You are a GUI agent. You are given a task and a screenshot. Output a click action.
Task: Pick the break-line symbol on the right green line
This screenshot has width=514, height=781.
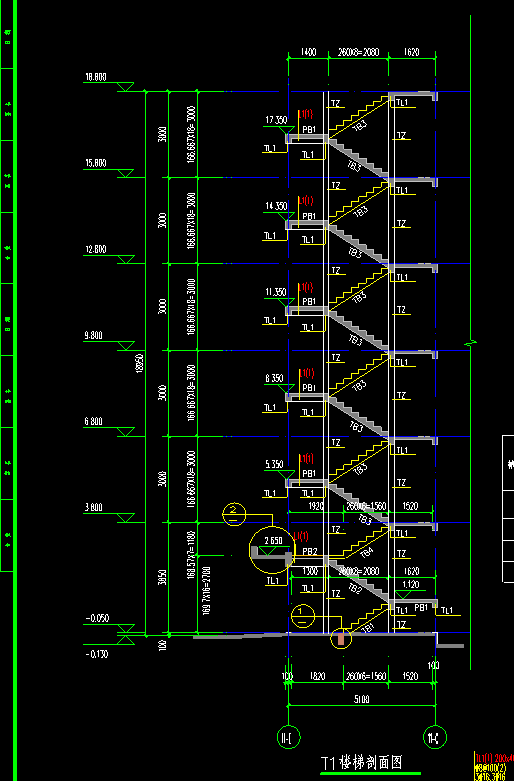point(471,342)
